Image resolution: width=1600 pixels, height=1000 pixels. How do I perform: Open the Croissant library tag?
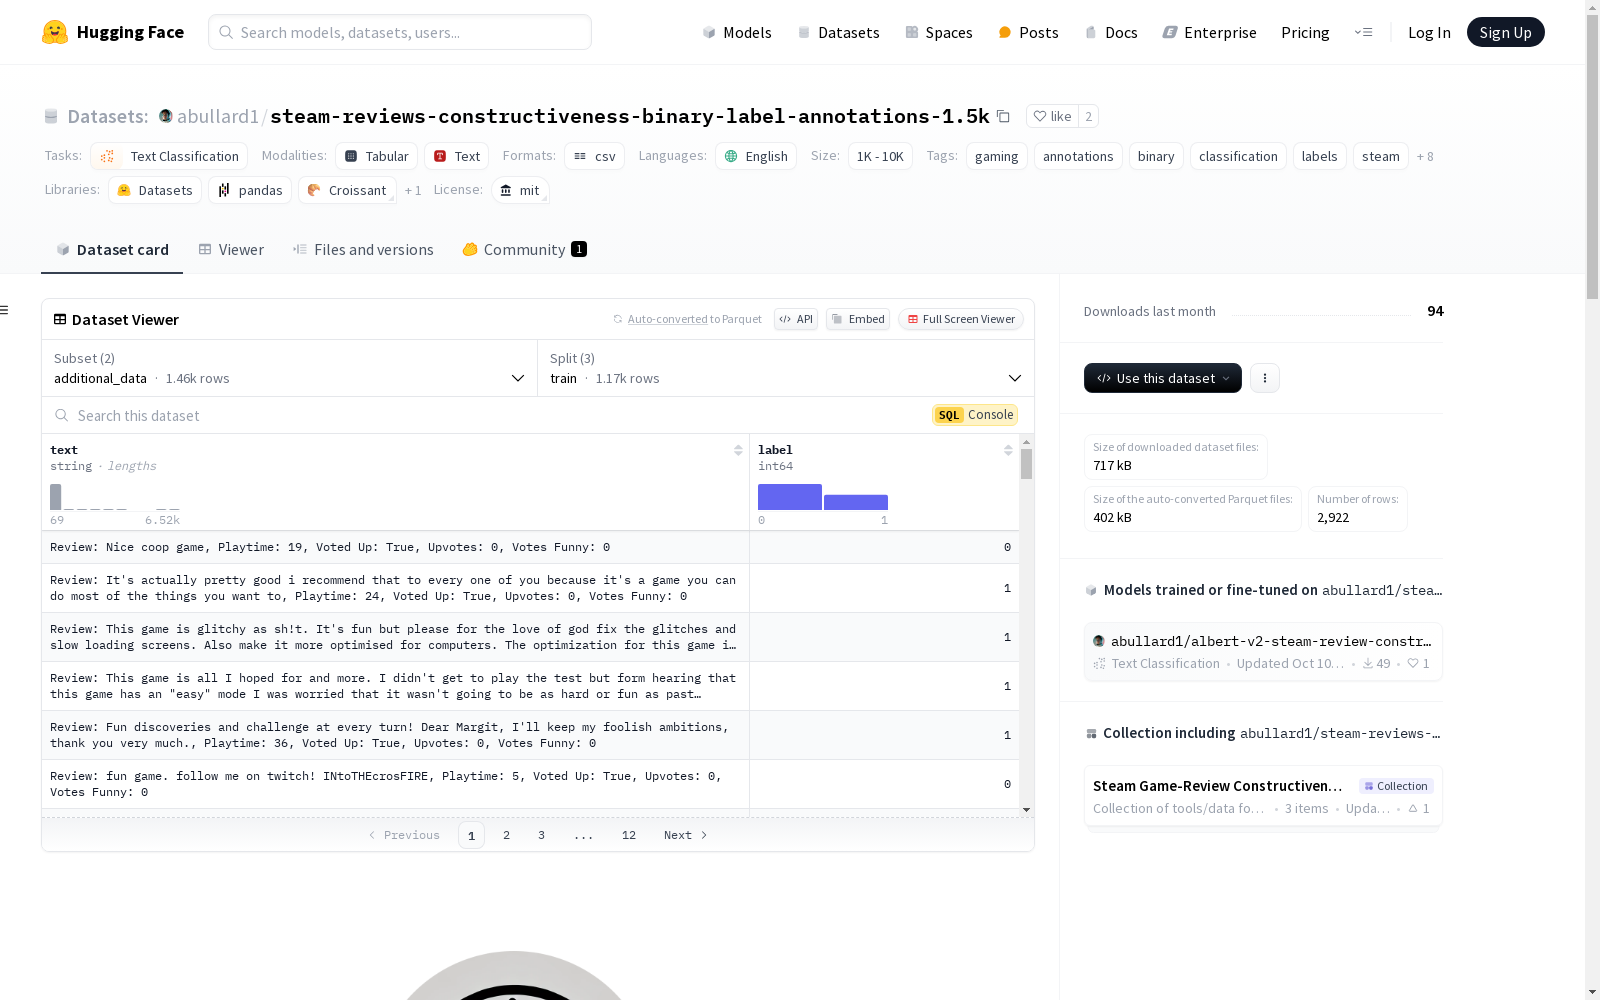coord(347,190)
